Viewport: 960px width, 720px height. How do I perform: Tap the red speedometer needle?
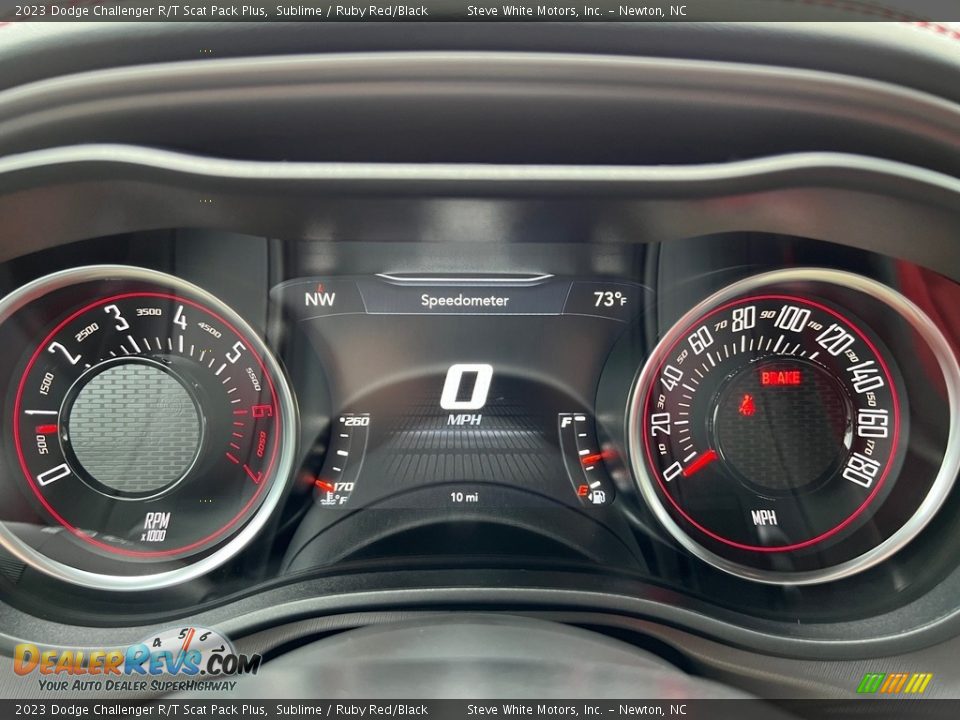point(699,463)
